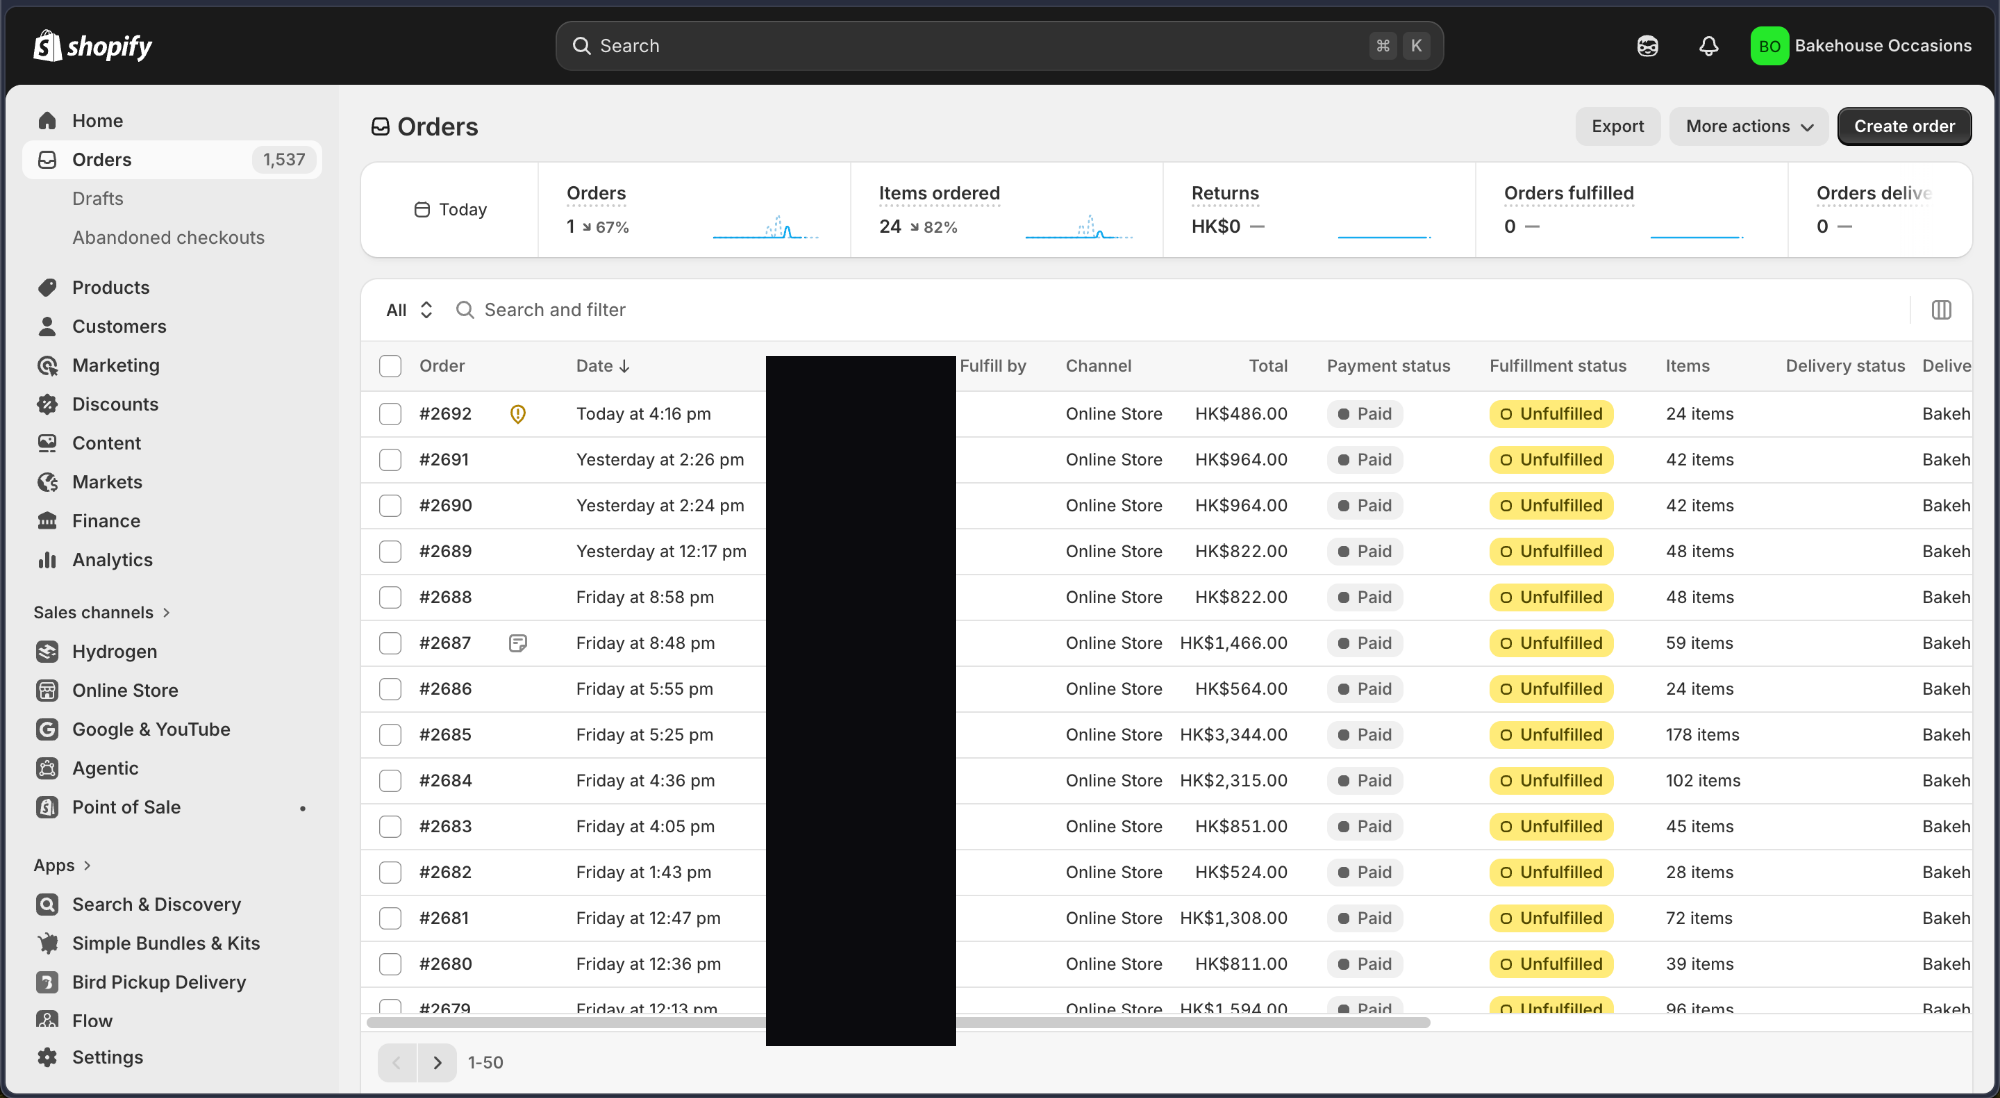Open Drafts in the sidebar
The image size is (2000, 1098).
click(98, 199)
